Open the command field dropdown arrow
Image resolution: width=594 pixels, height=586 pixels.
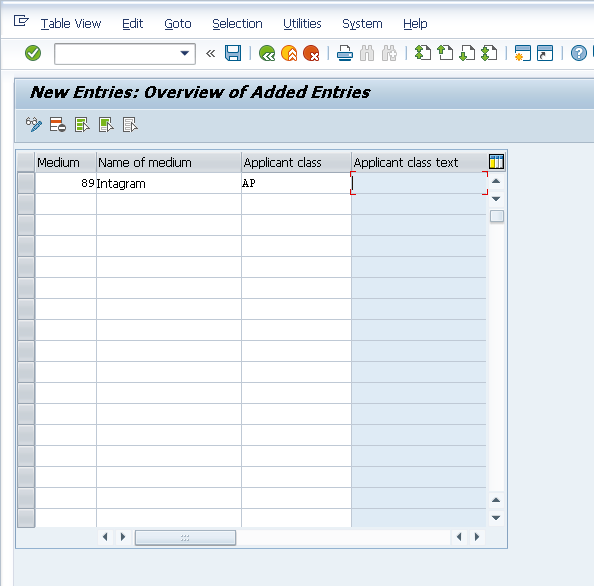(x=184, y=53)
